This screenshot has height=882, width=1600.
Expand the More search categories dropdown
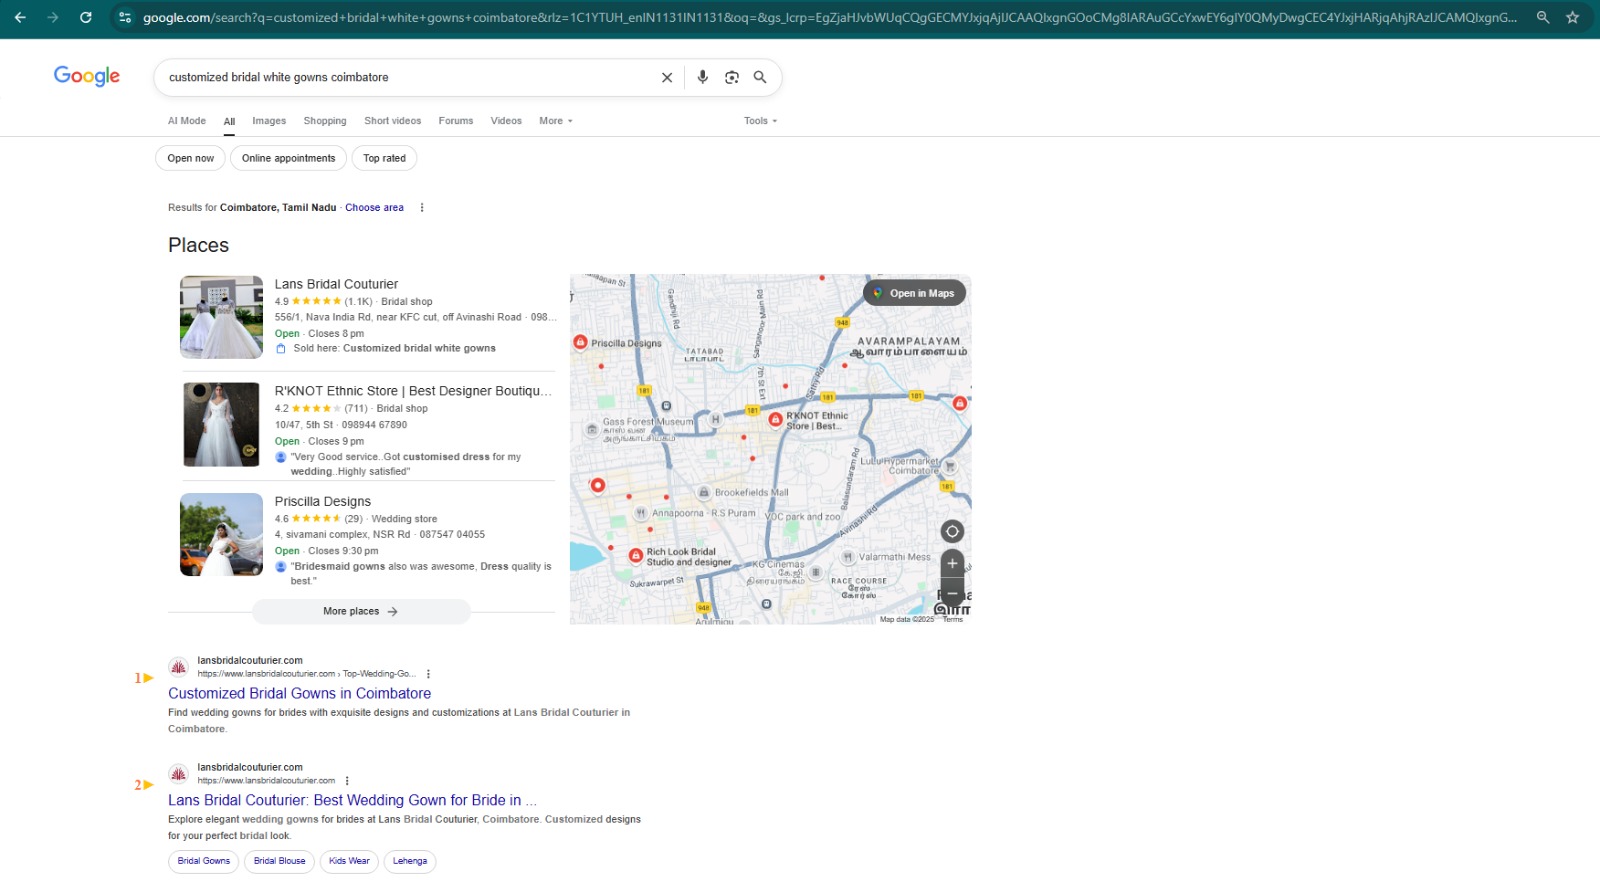[555, 121]
